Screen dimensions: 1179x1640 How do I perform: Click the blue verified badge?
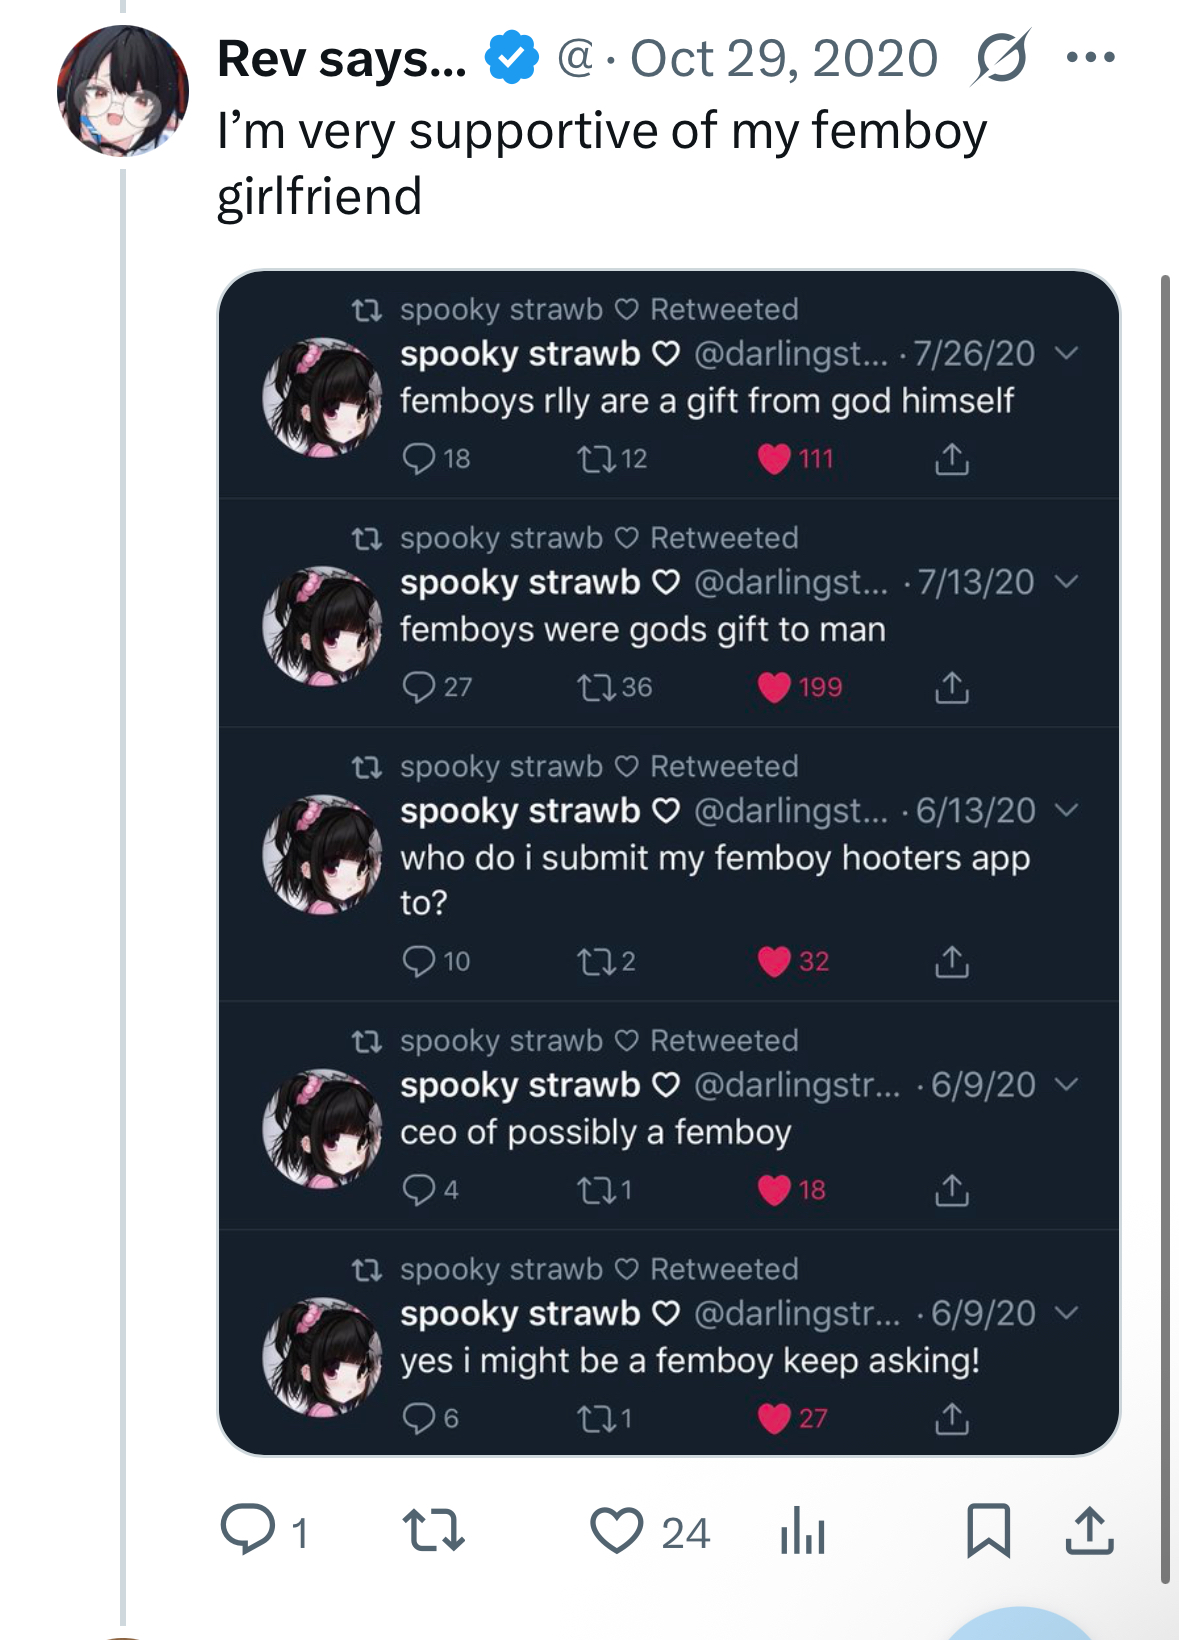tap(511, 58)
